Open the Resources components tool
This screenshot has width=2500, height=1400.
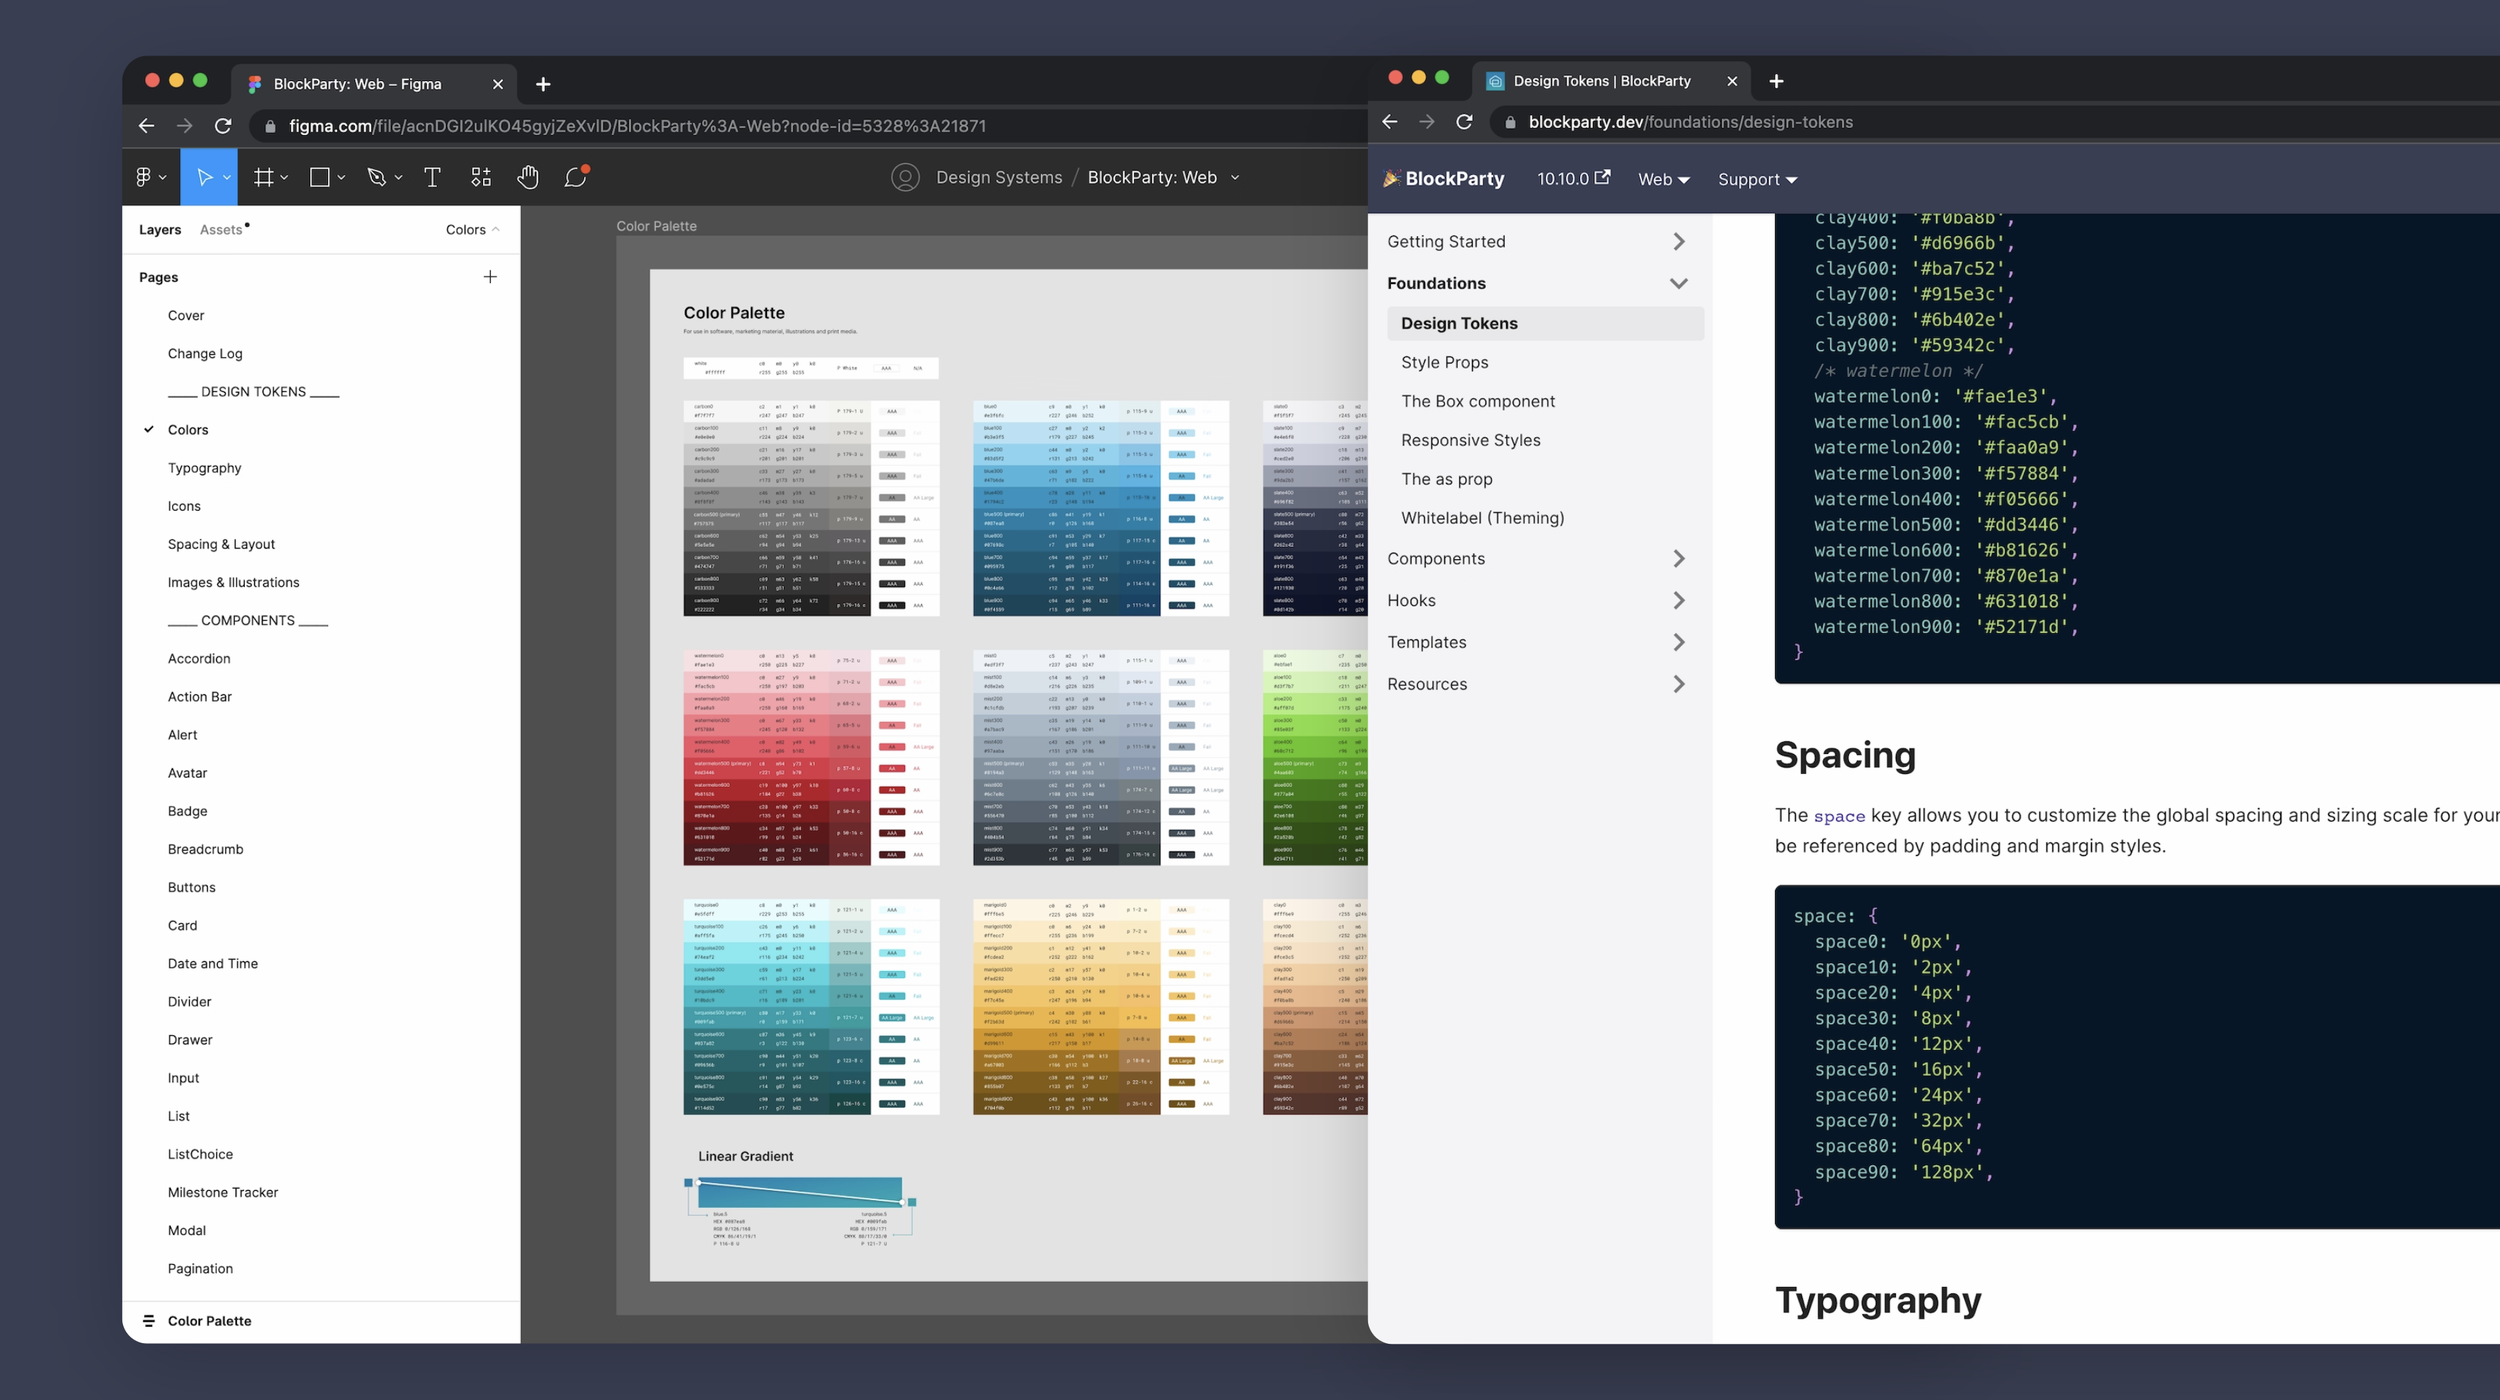point(481,177)
